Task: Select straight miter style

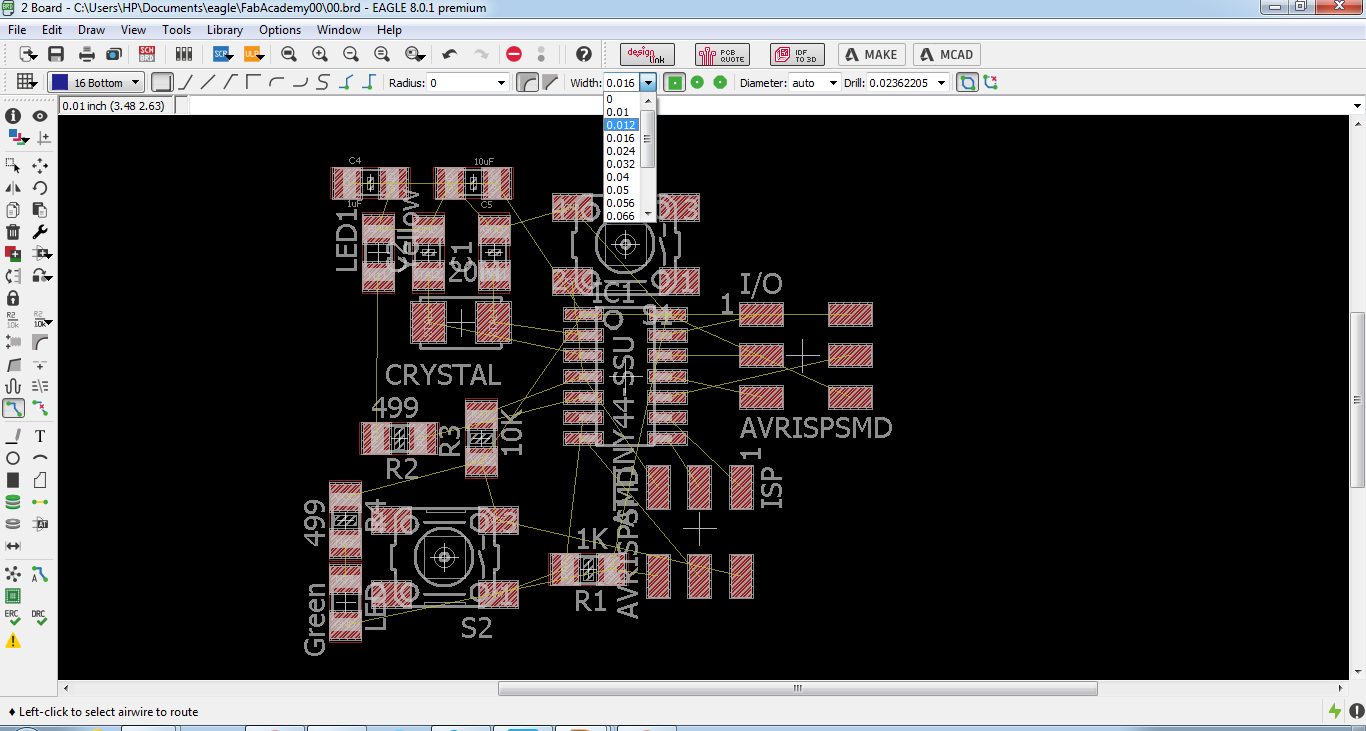Action: pos(549,82)
